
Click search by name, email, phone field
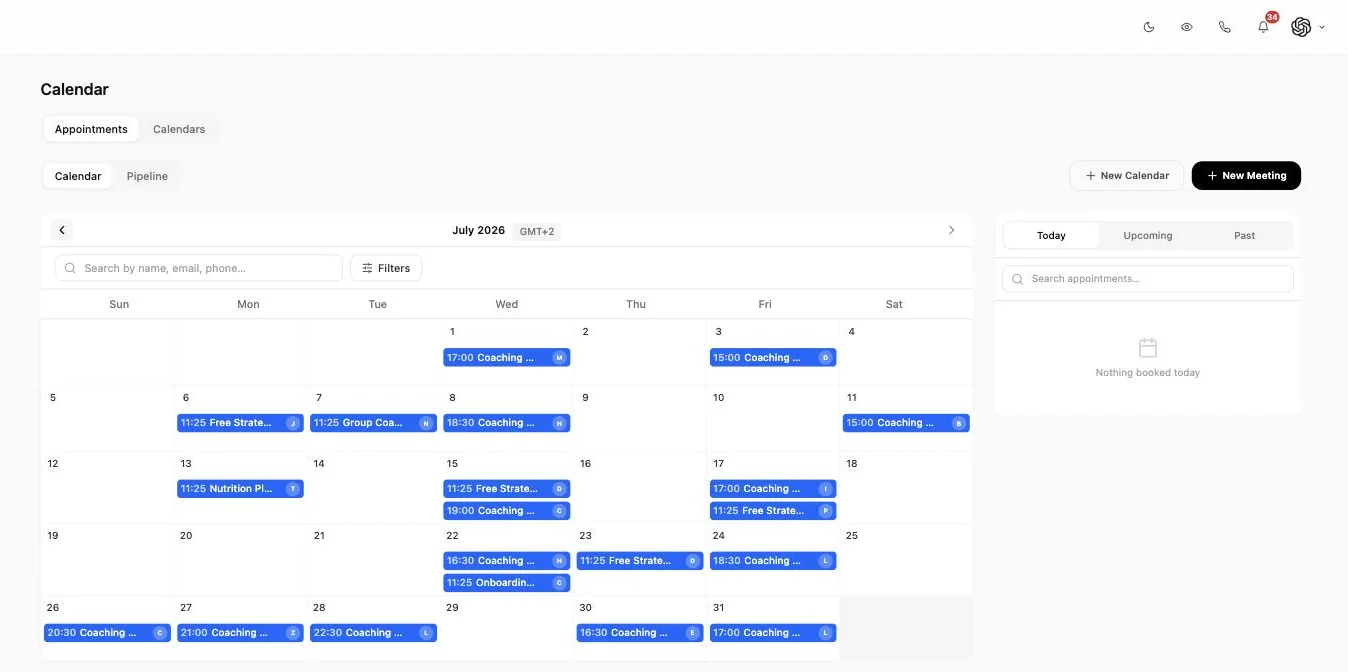click(199, 268)
